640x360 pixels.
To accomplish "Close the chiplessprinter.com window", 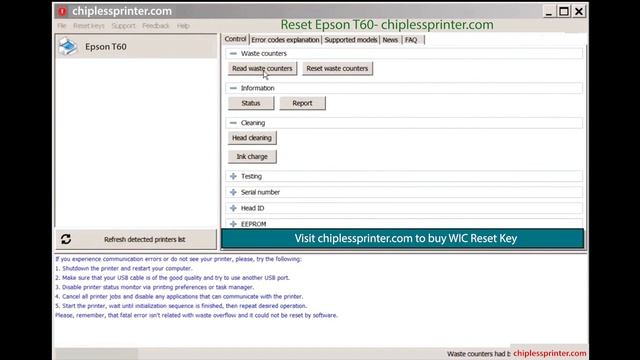I will click(x=579, y=11).
